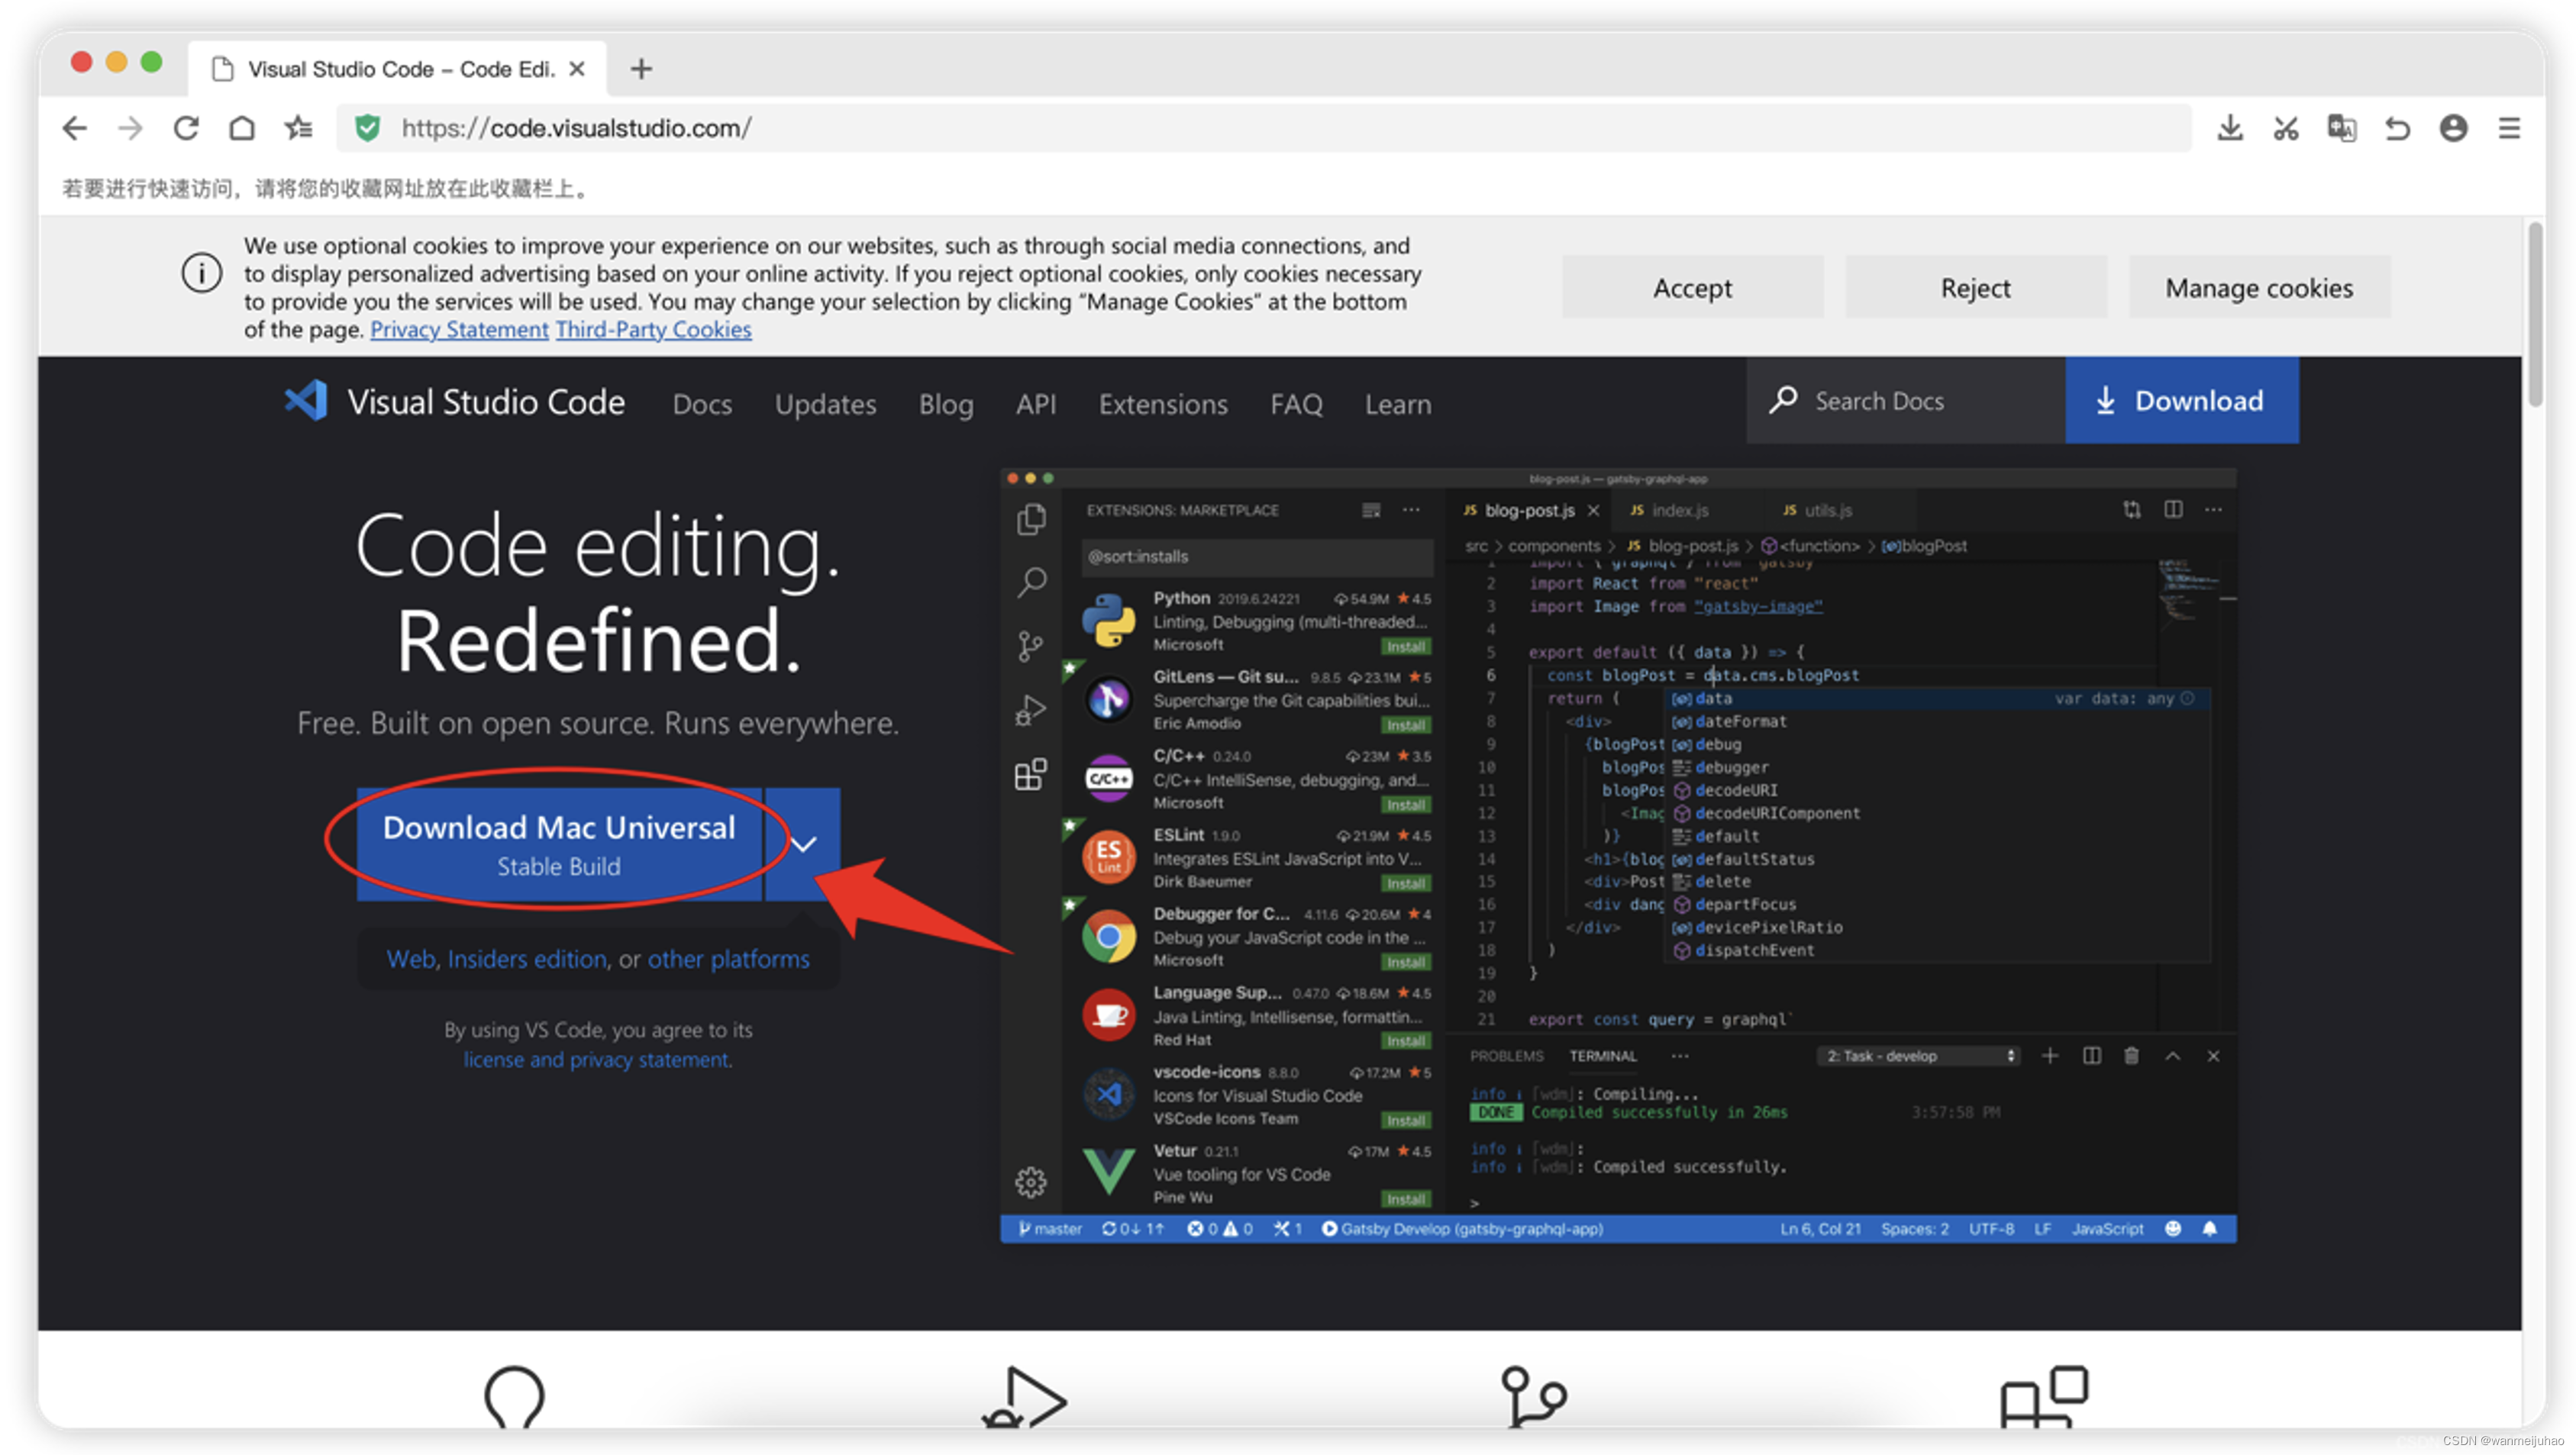Click the page vertical scrollbar

(x=2534, y=315)
